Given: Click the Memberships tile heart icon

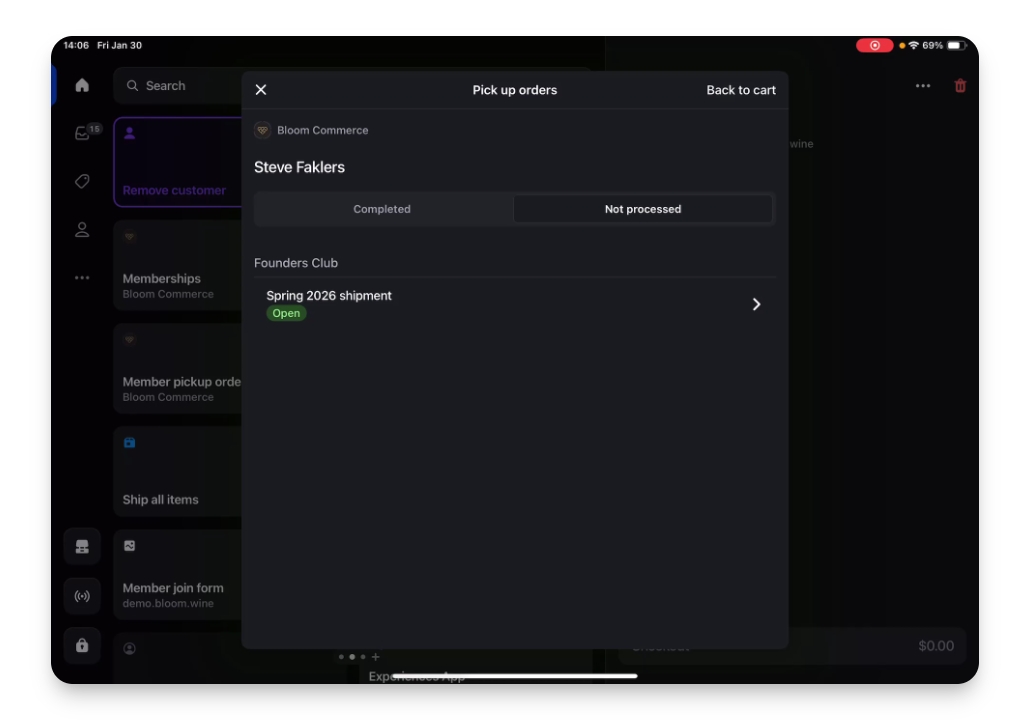Looking at the screenshot, I should [129, 236].
